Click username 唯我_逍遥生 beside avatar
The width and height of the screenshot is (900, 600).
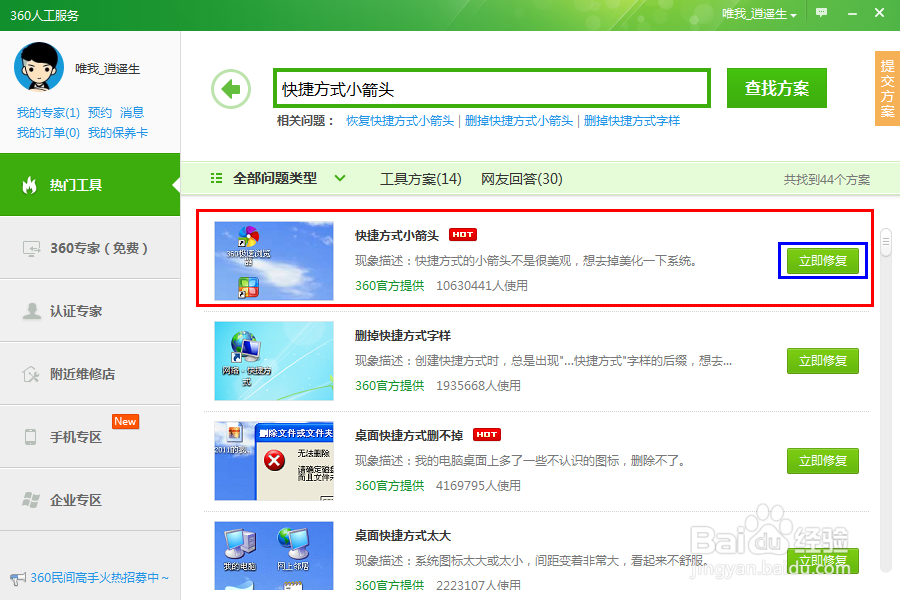pyautogui.click(x=107, y=69)
